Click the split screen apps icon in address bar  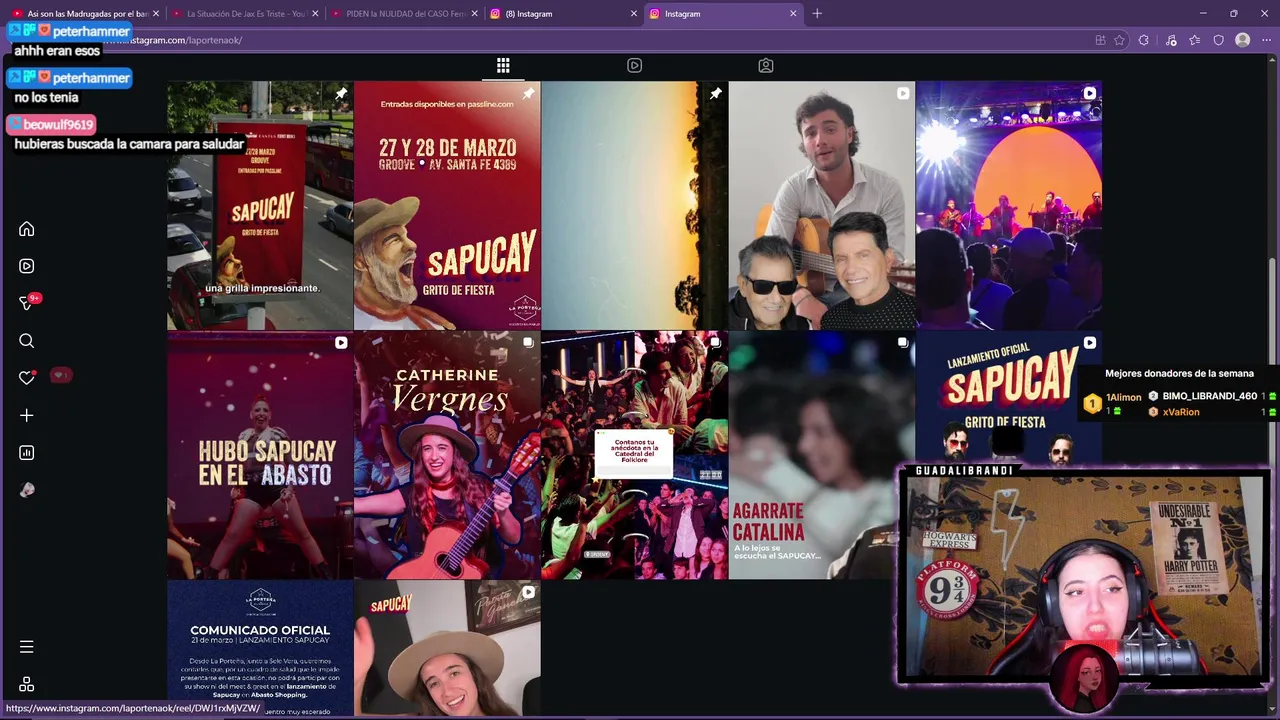[x=1100, y=40]
